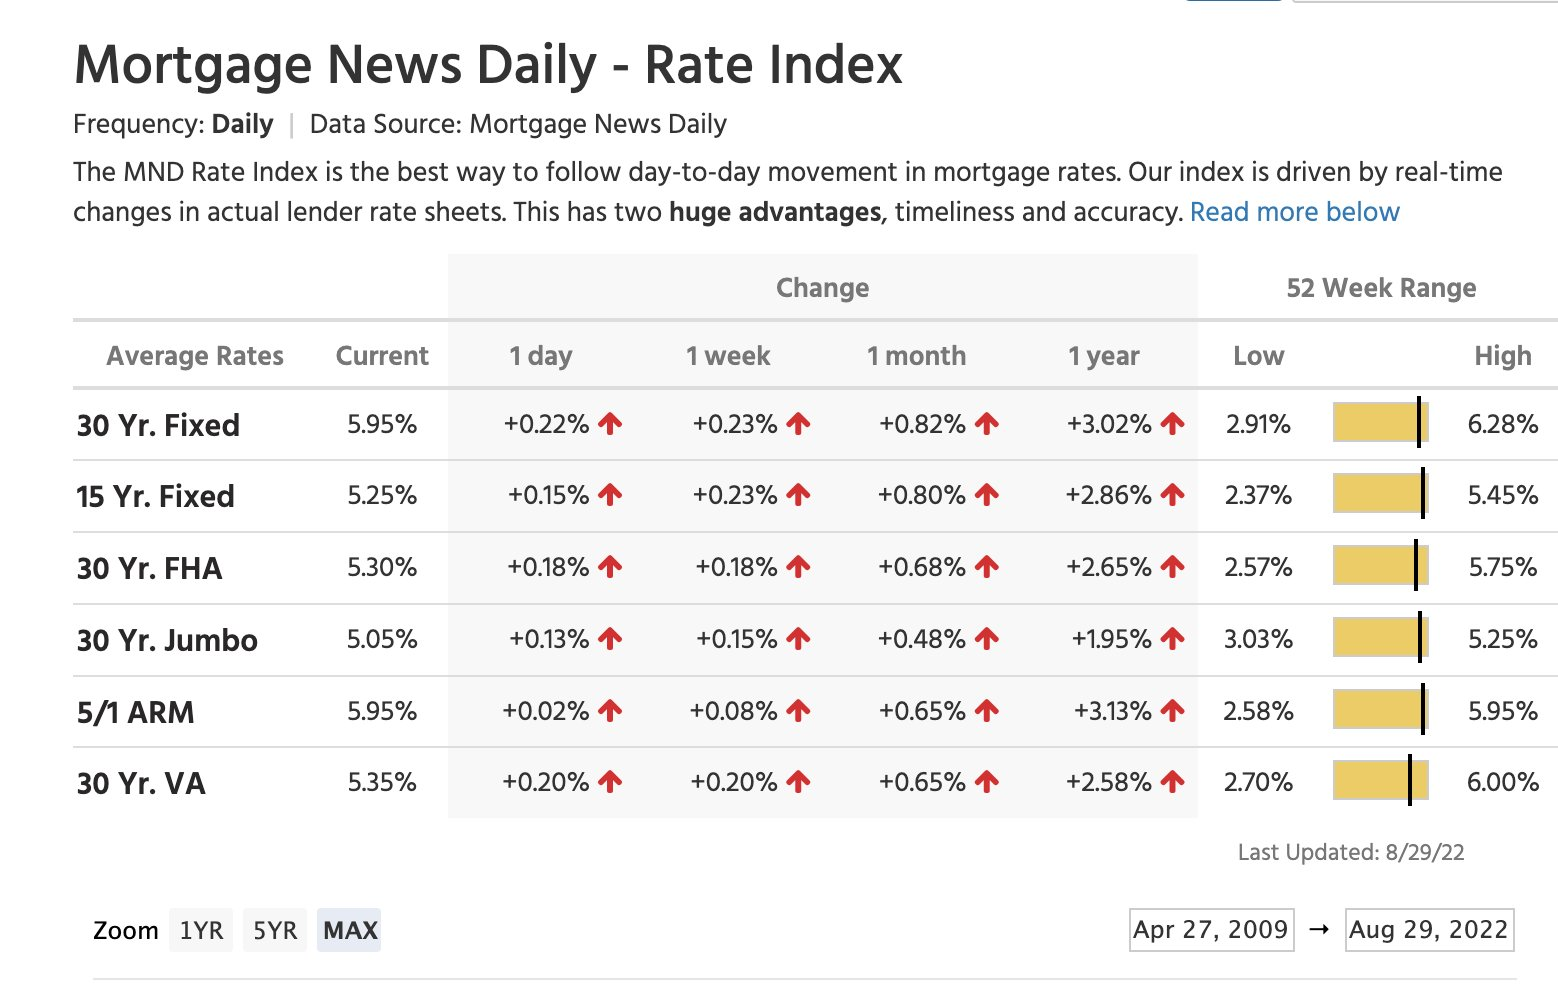The image size is (1558, 984).
Task: Edit the Aug 29, 2022 end date
Action: click(1428, 929)
